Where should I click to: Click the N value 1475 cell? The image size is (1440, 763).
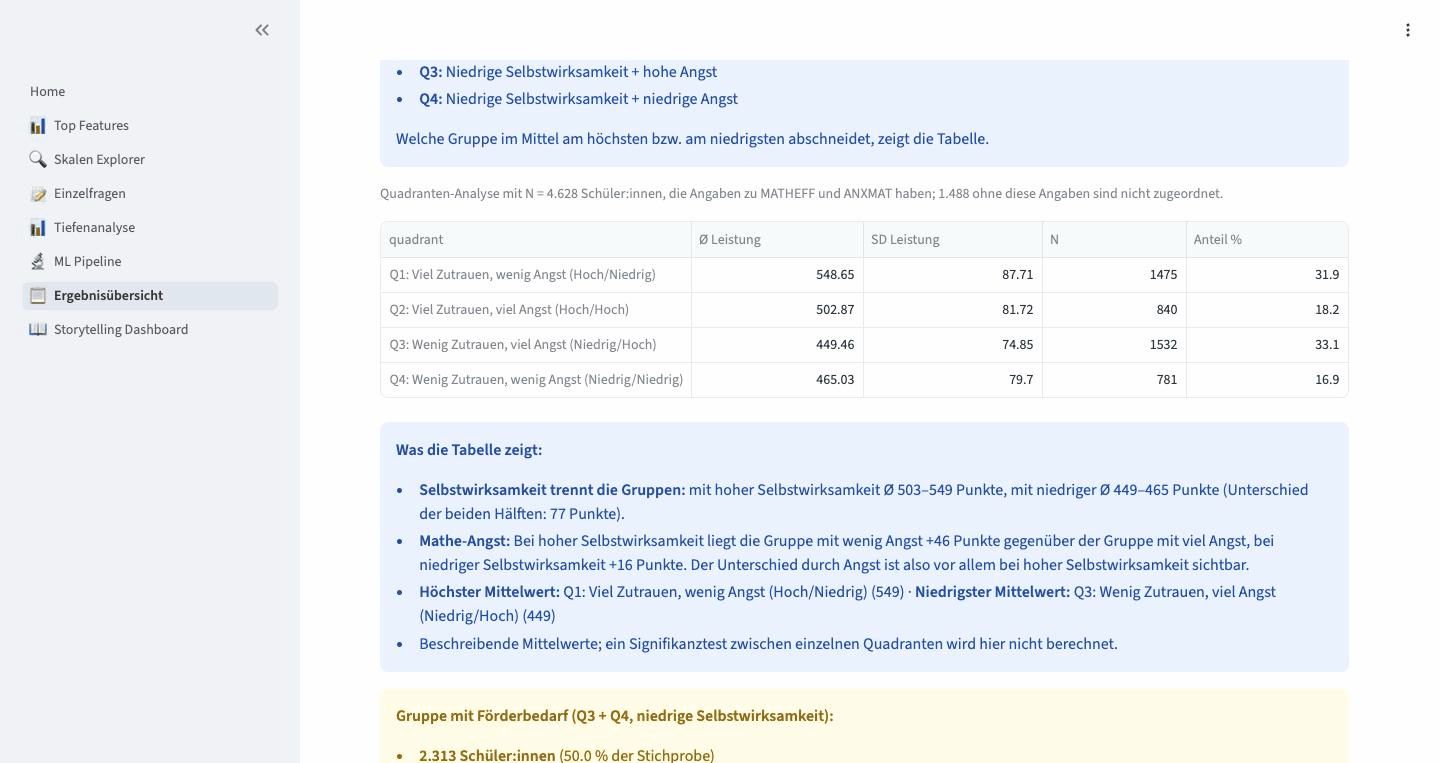coord(1114,275)
